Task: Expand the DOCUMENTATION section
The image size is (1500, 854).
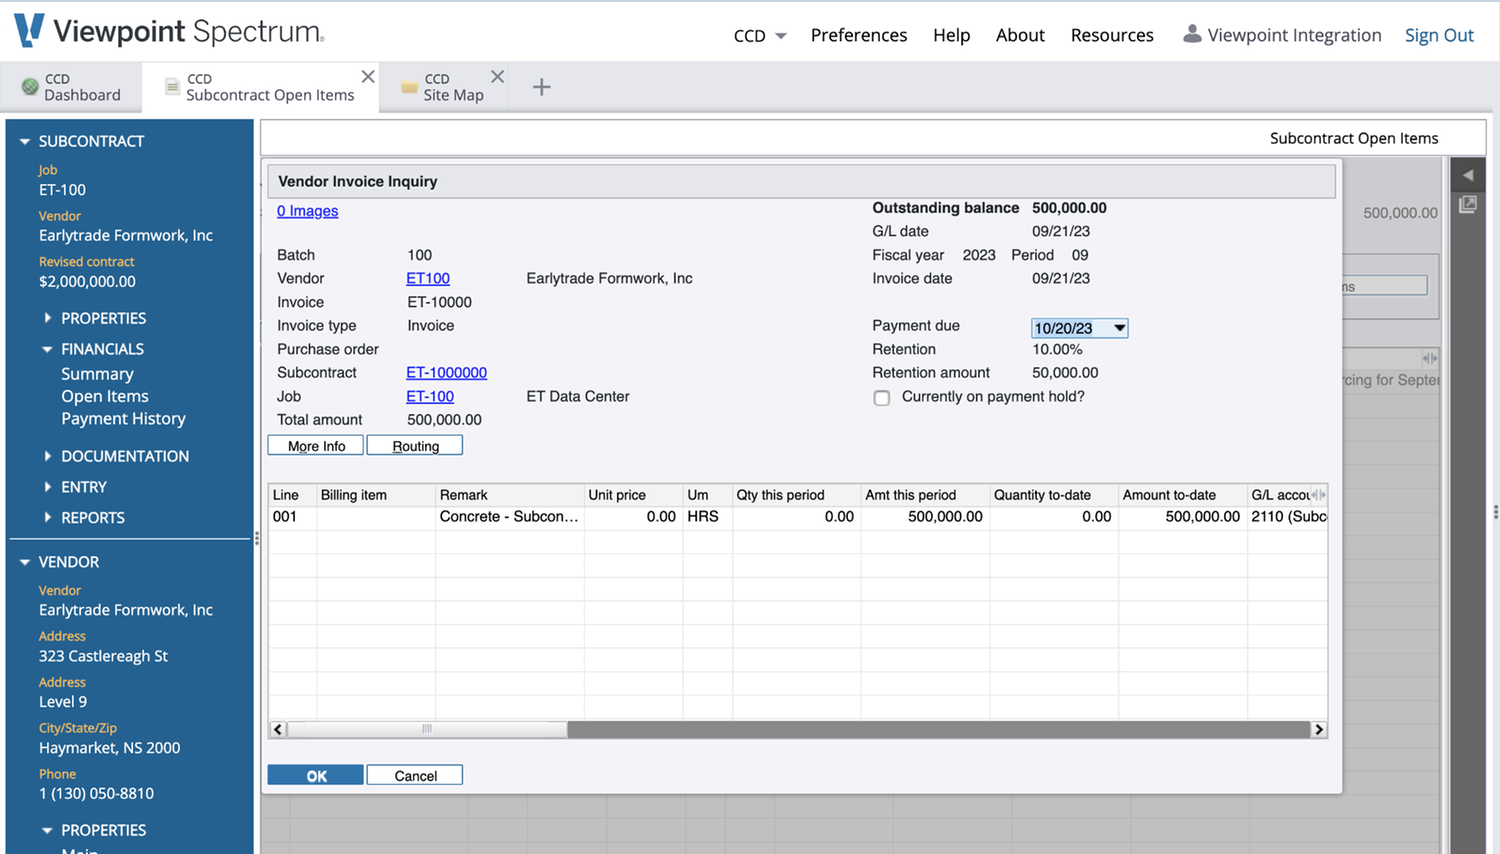Action: tap(47, 456)
